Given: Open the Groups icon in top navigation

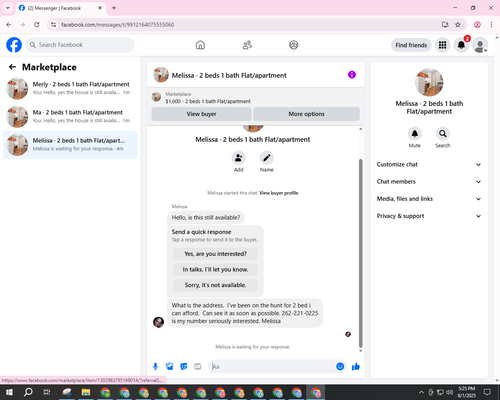Looking at the screenshot, I should [x=294, y=45].
